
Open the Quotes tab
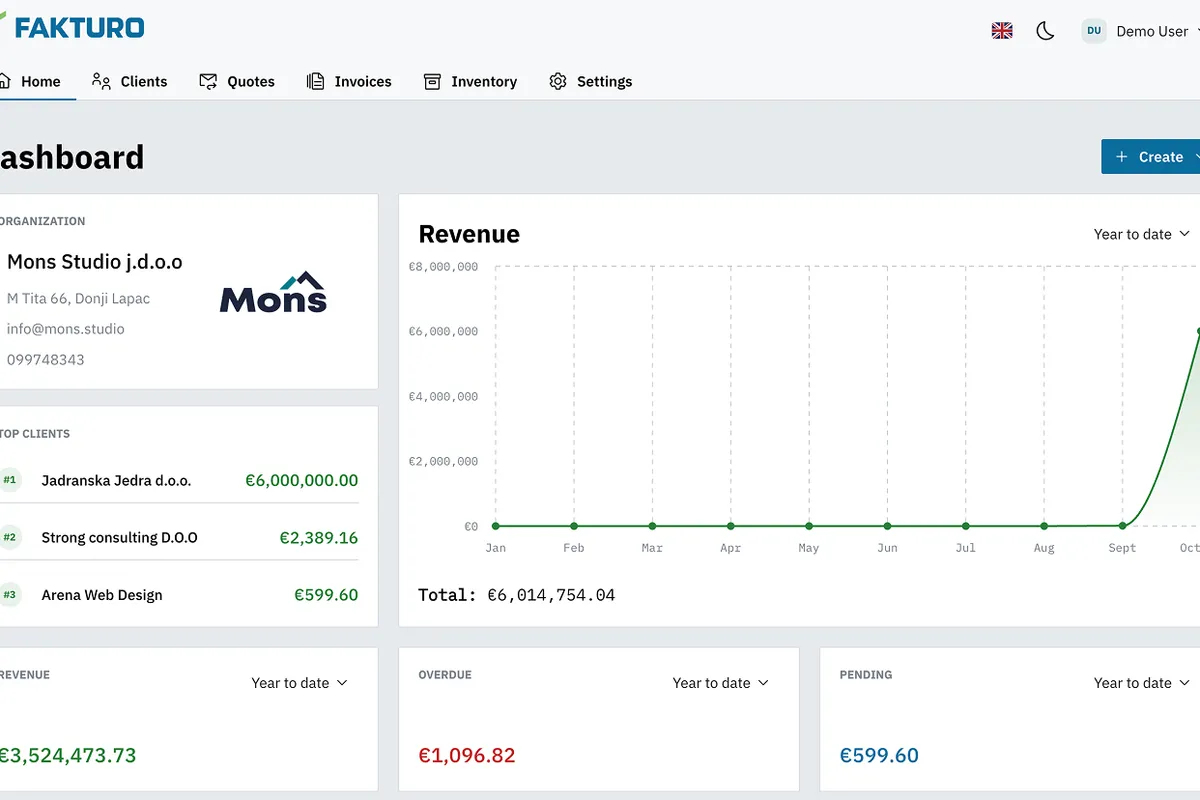tap(237, 82)
